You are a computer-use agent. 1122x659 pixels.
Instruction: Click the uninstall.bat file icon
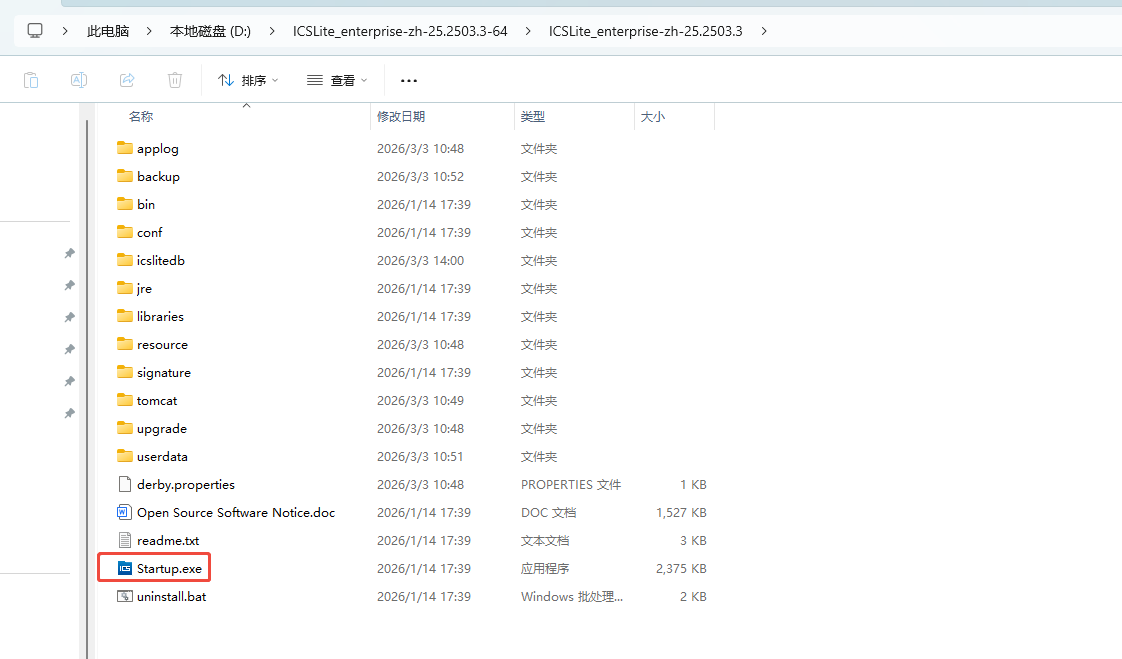pyautogui.click(x=125, y=596)
